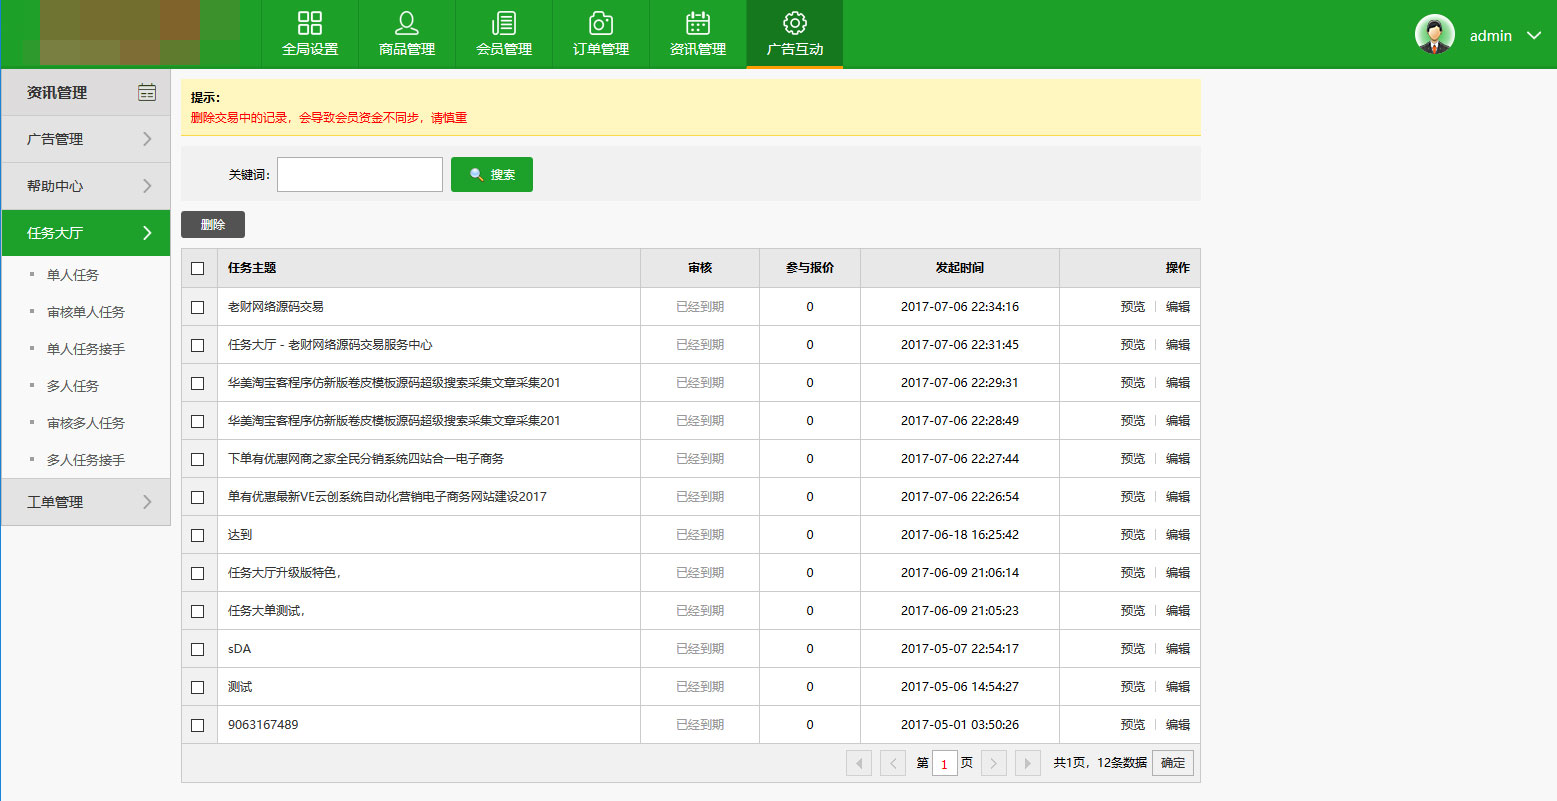Click the 商品管理 person icon
1557x801 pixels.
tap(407, 24)
